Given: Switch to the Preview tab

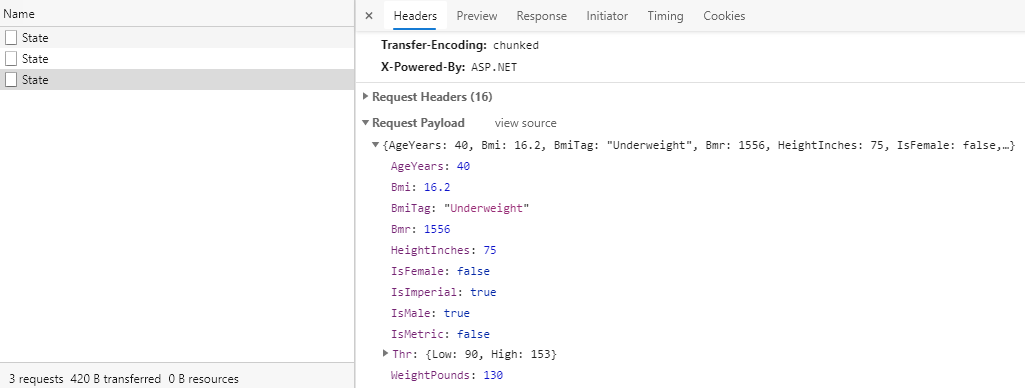Looking at the screenshot, I should coord(477,16).
